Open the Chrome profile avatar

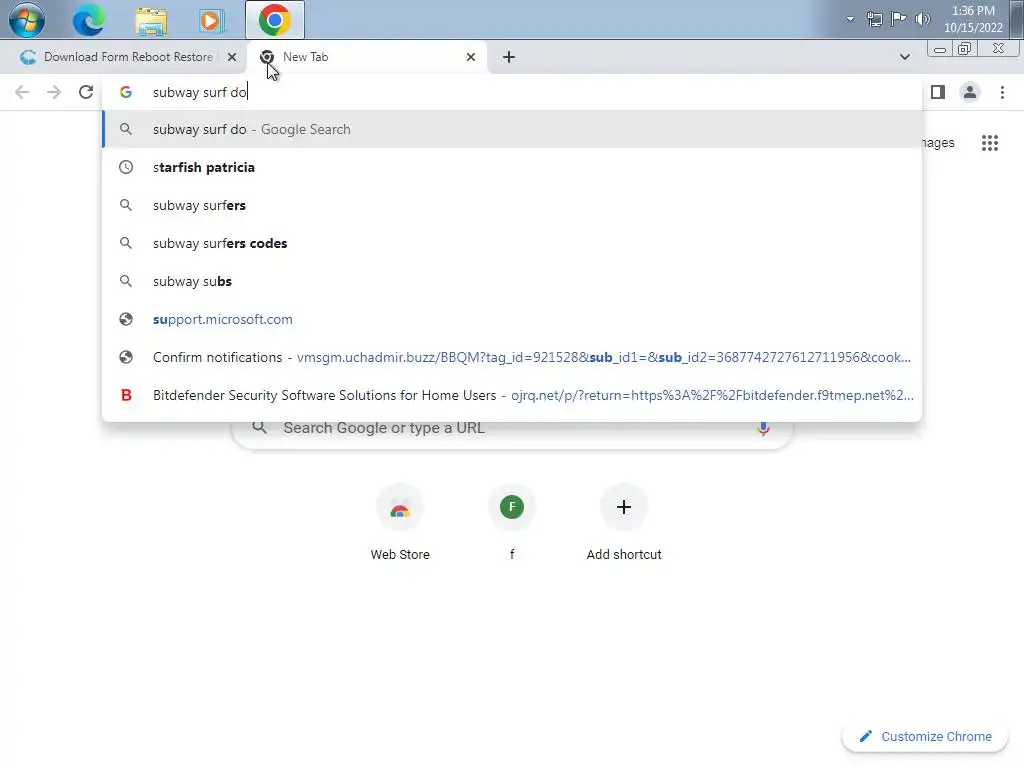tap(970, 92)
